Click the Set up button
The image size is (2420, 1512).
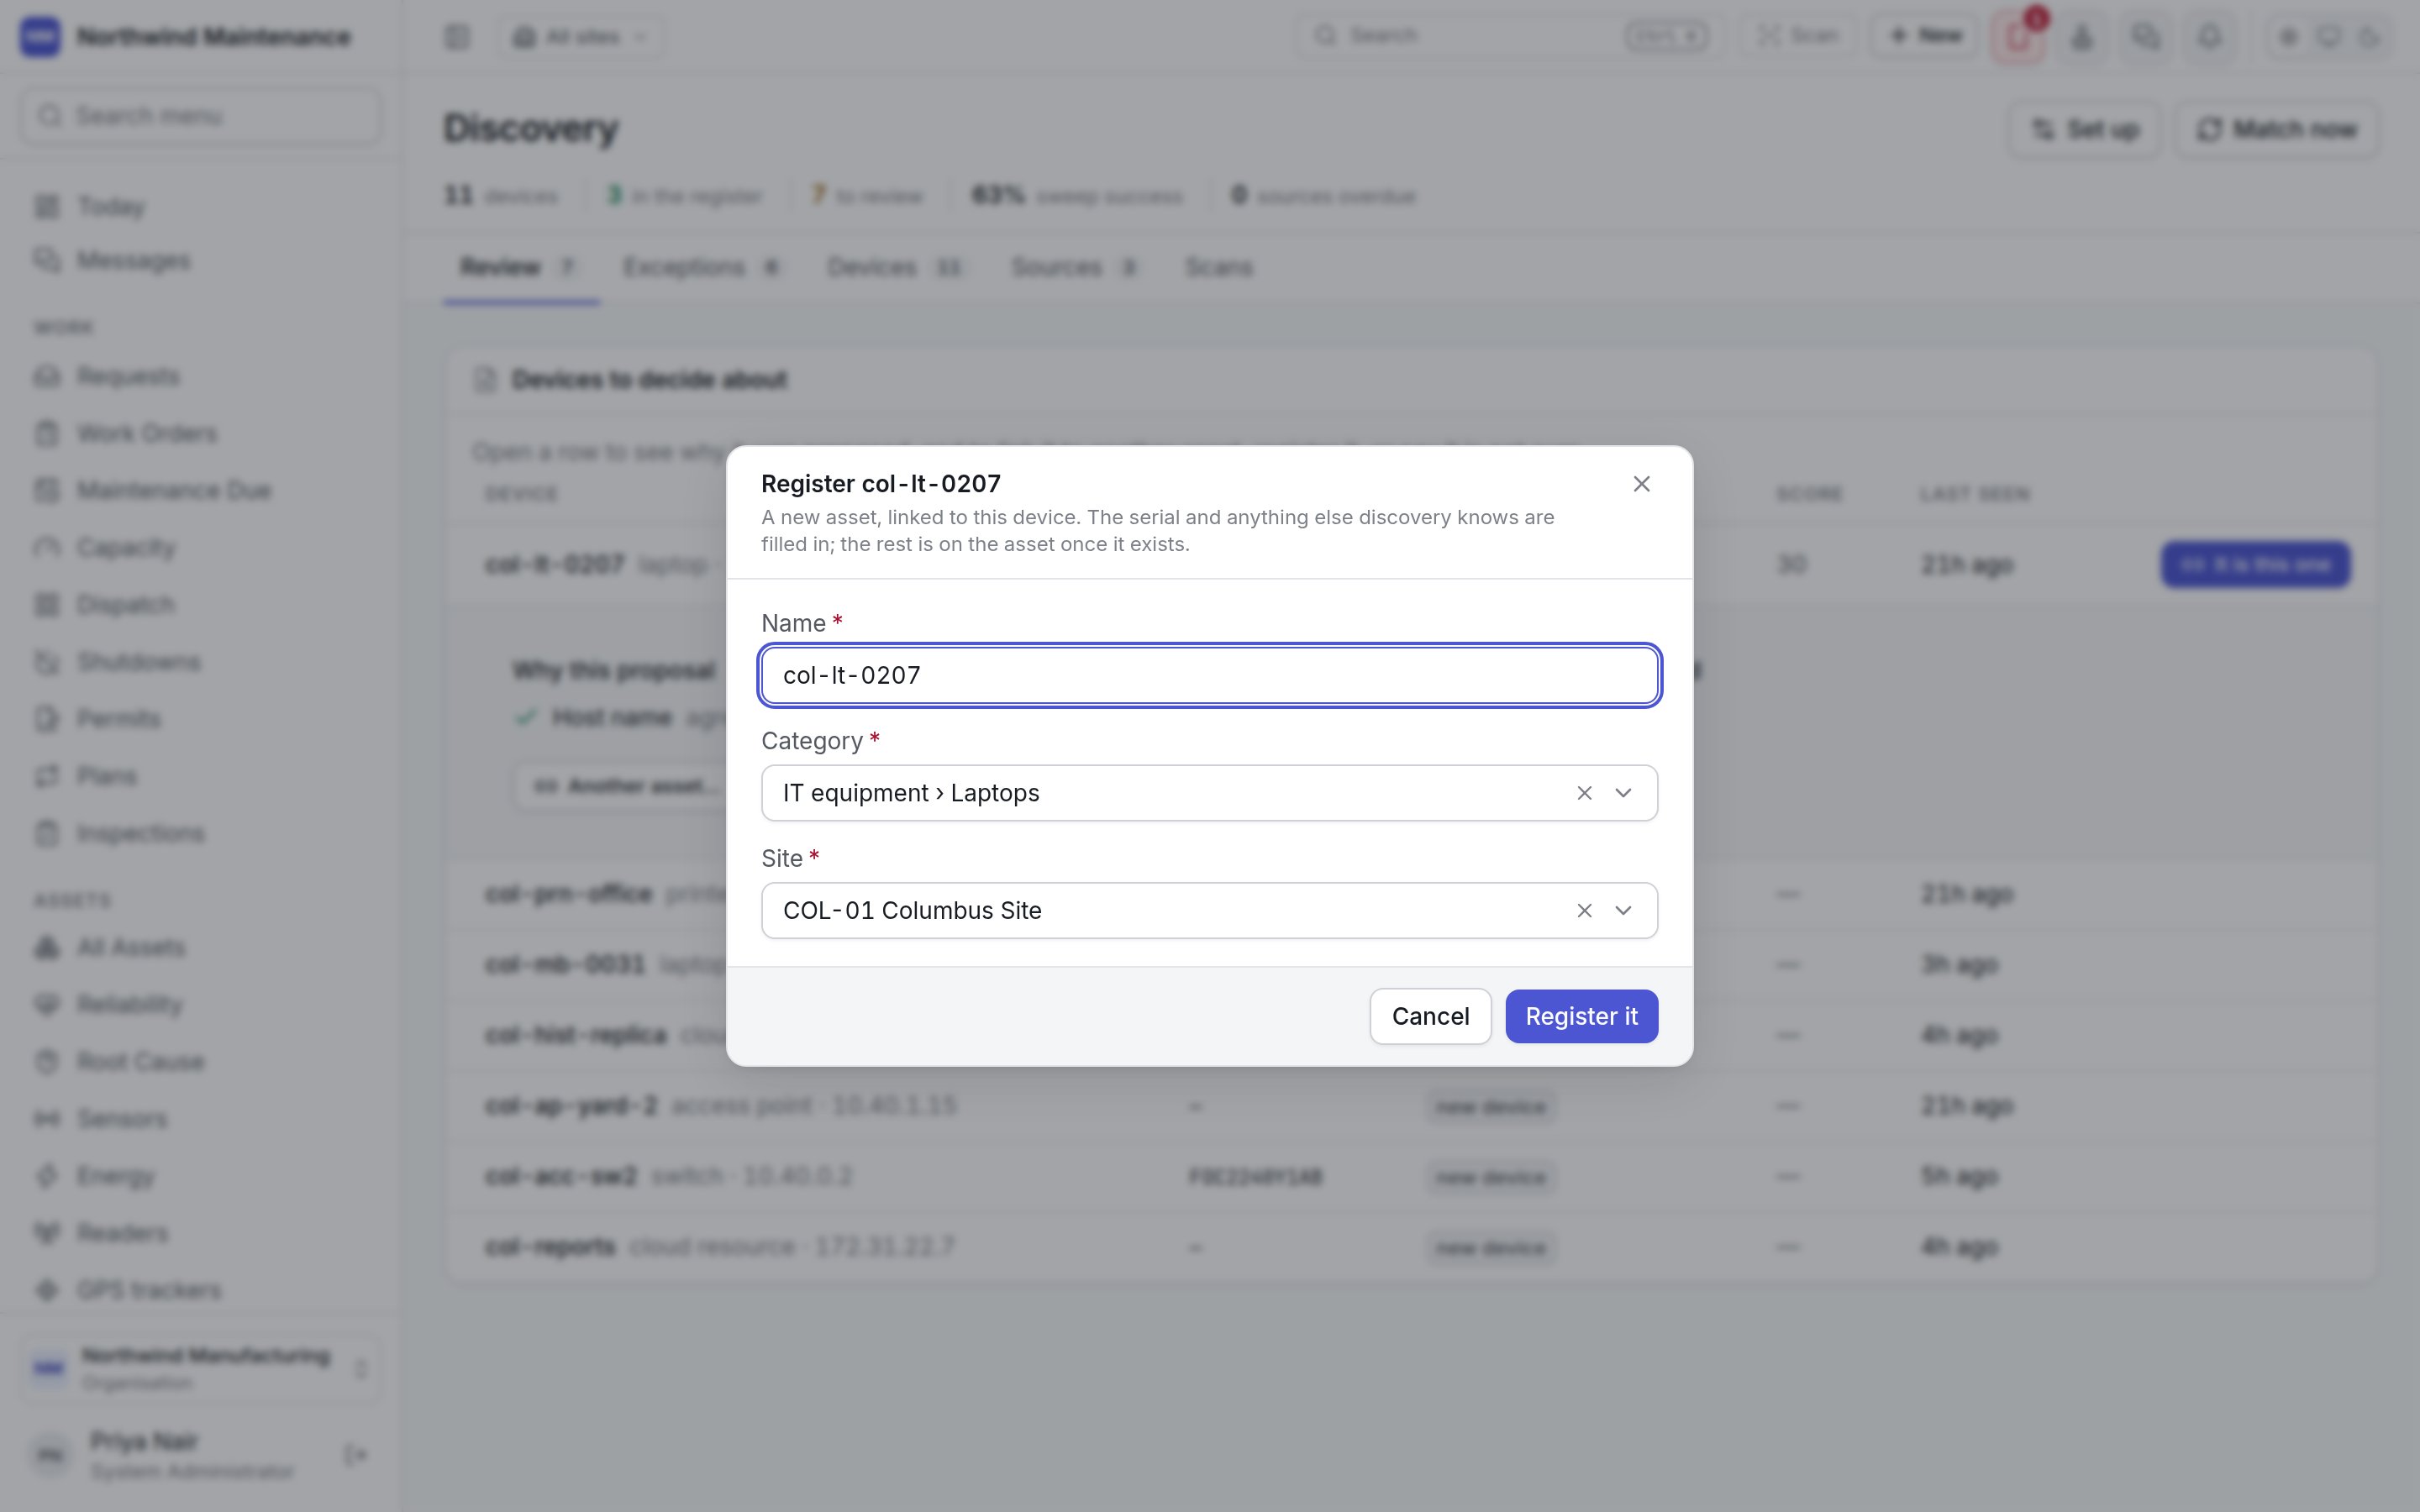2086,129
